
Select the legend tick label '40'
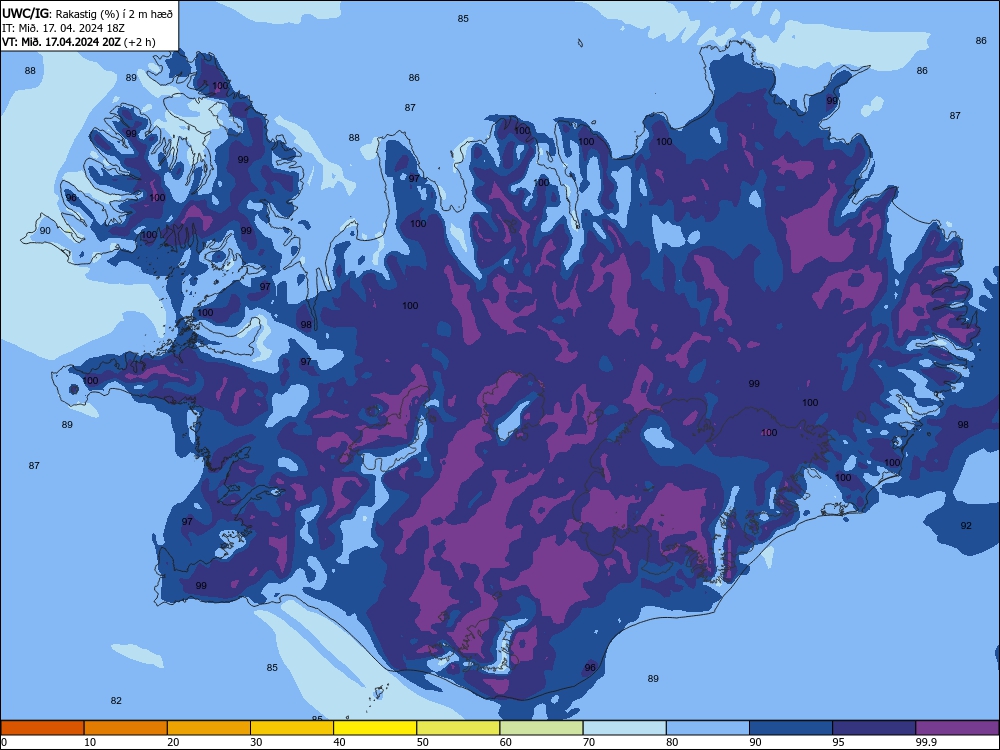coord(339,742)
